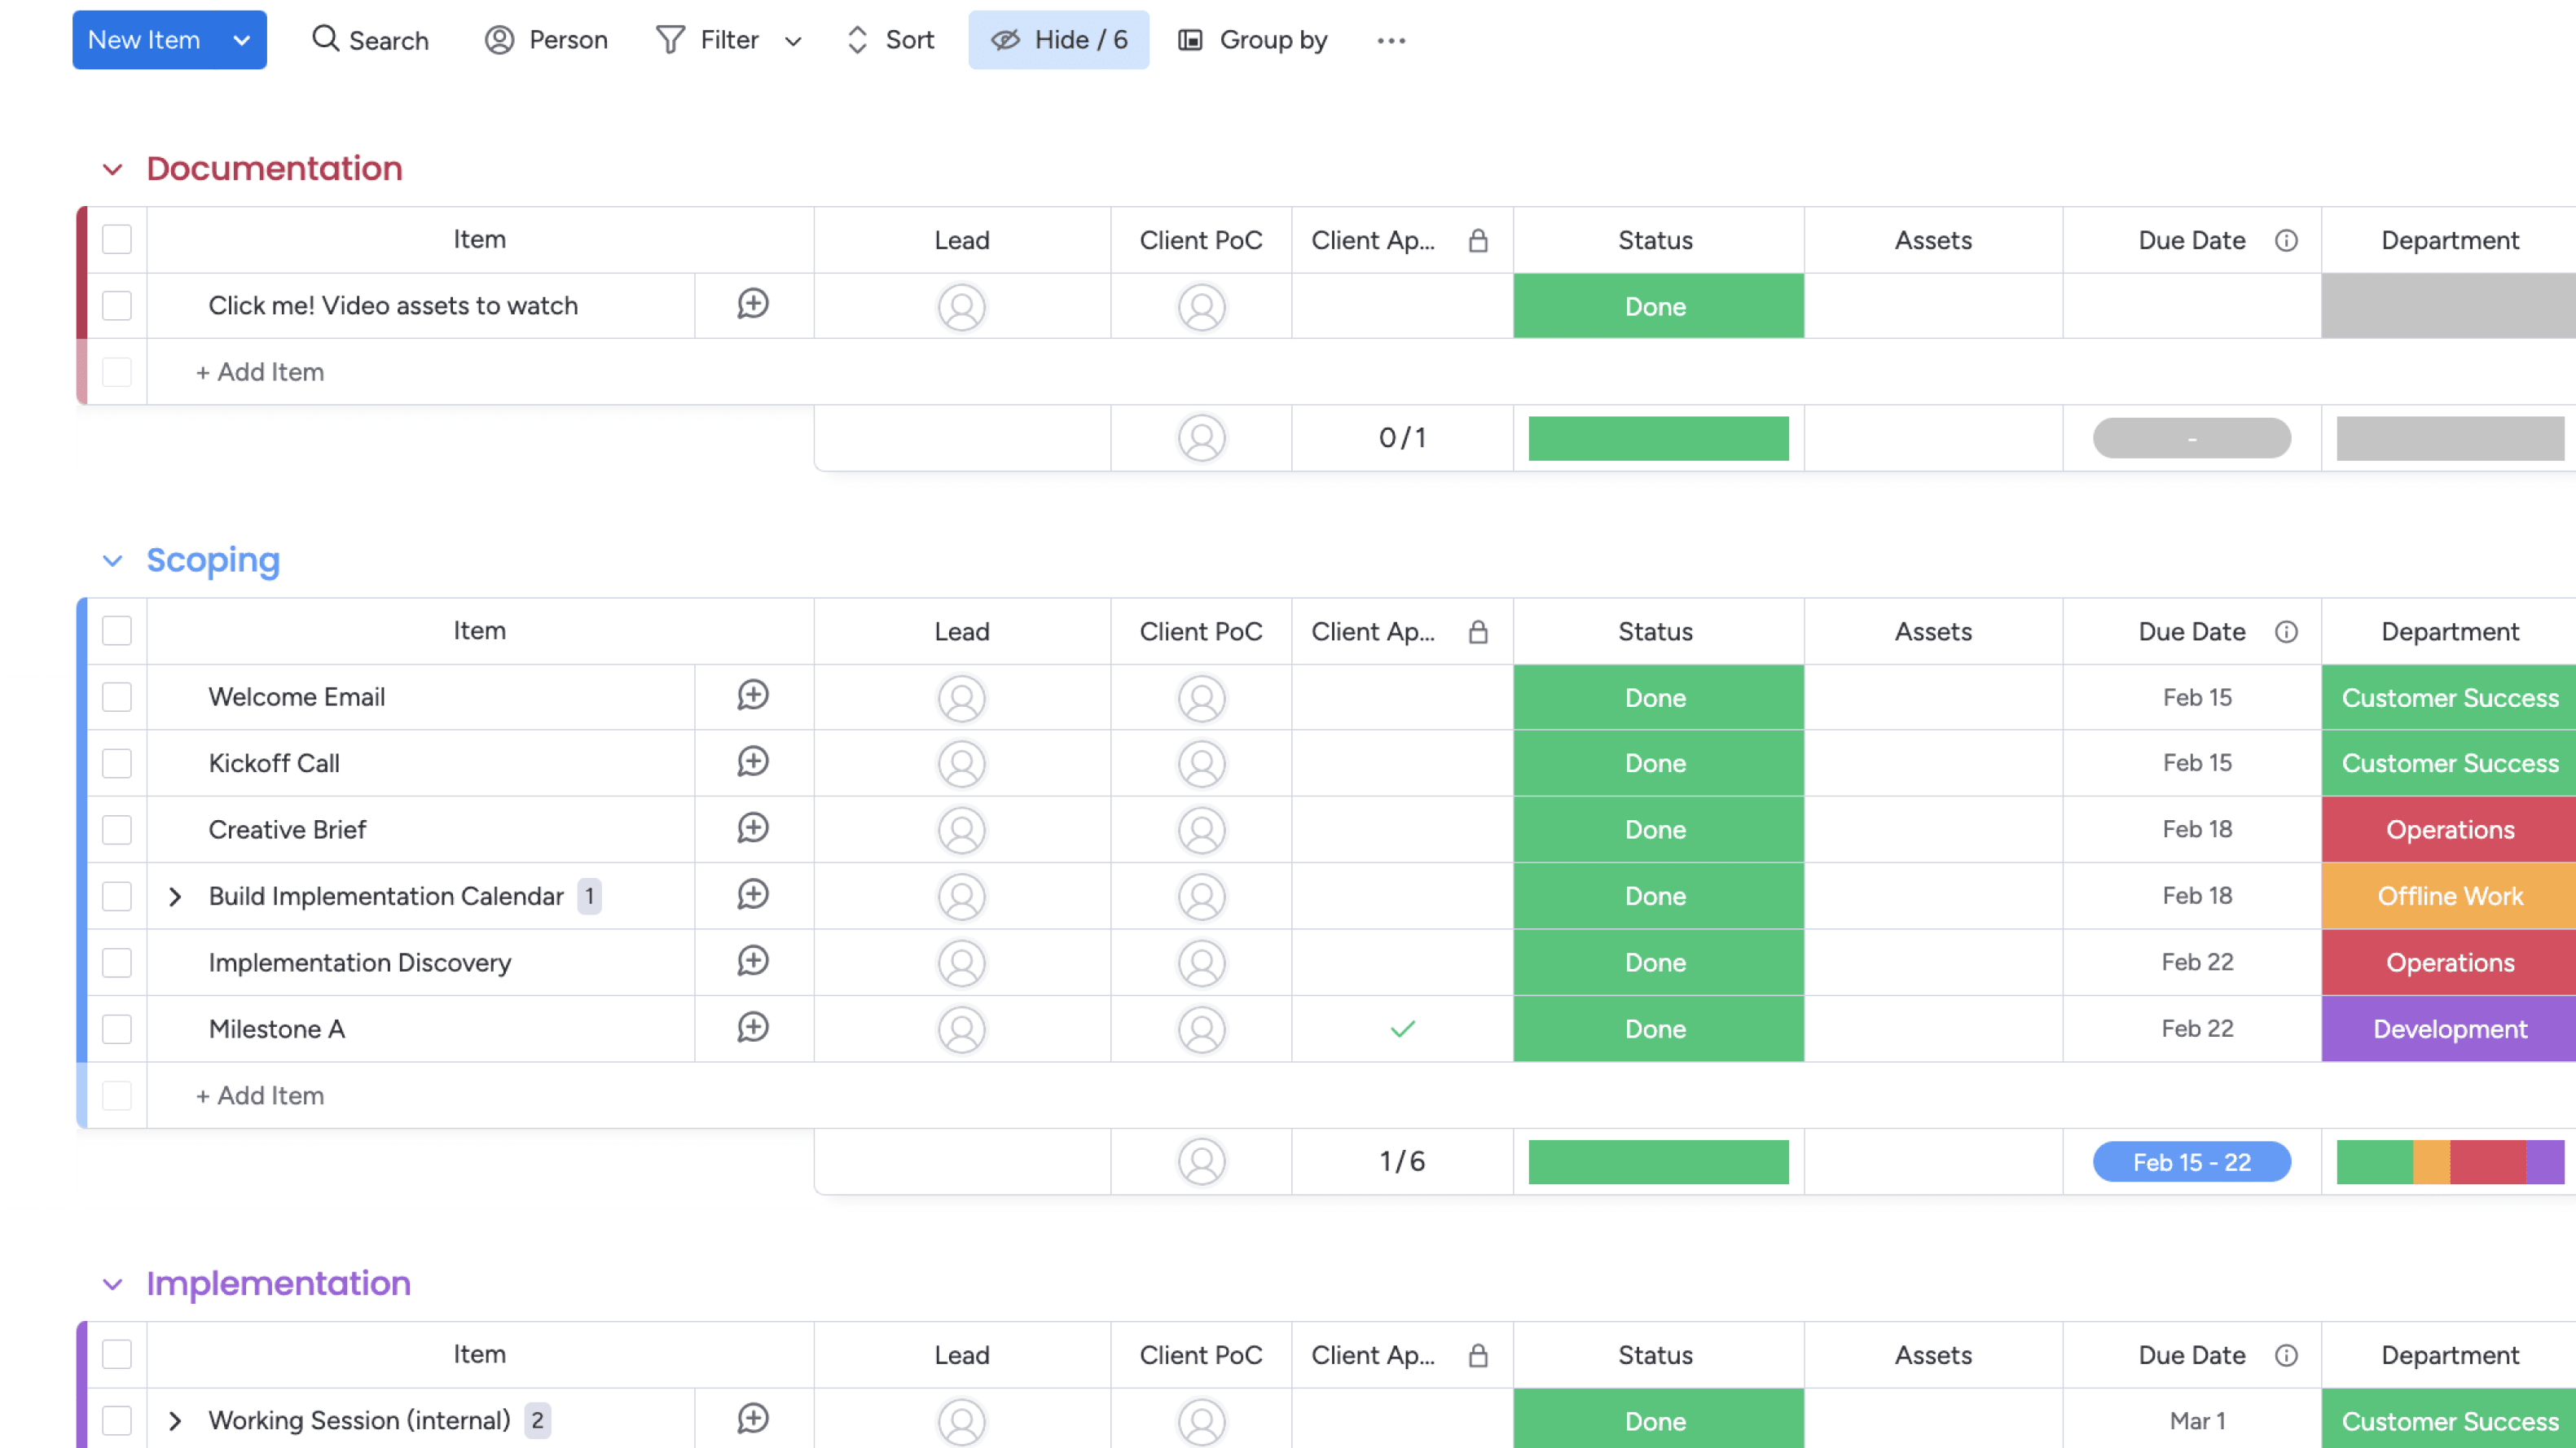Click lock icon on Scoping Client Ap column
The image size is (2576, 1448).
(1478, 632)
